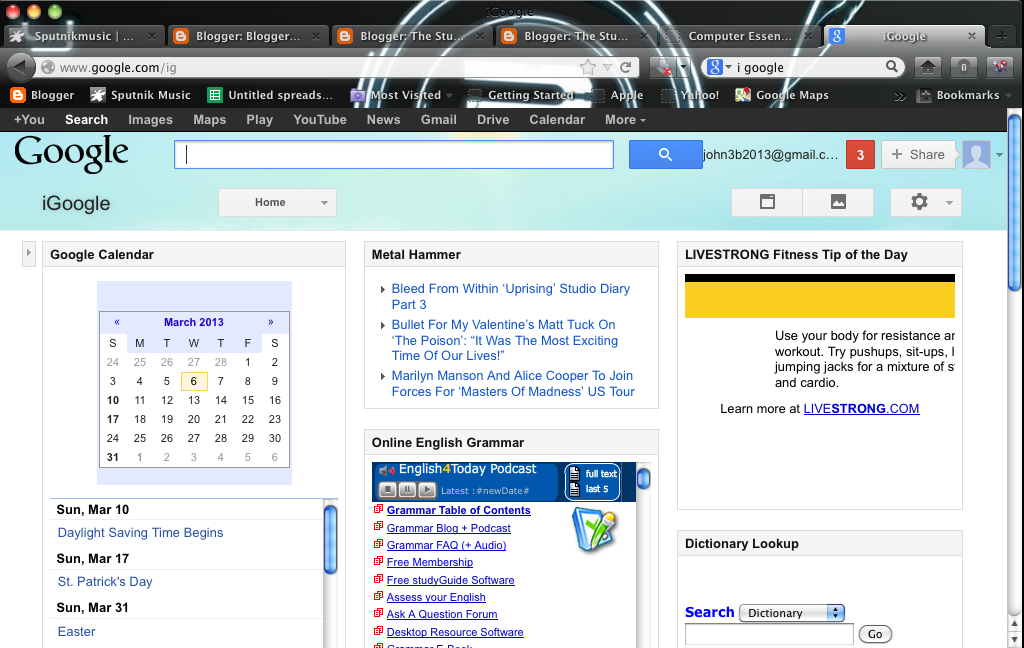1024x648 pixels.
Task: Click the blue Google search button
Action: pyautogui.click(x=665, y=155)
